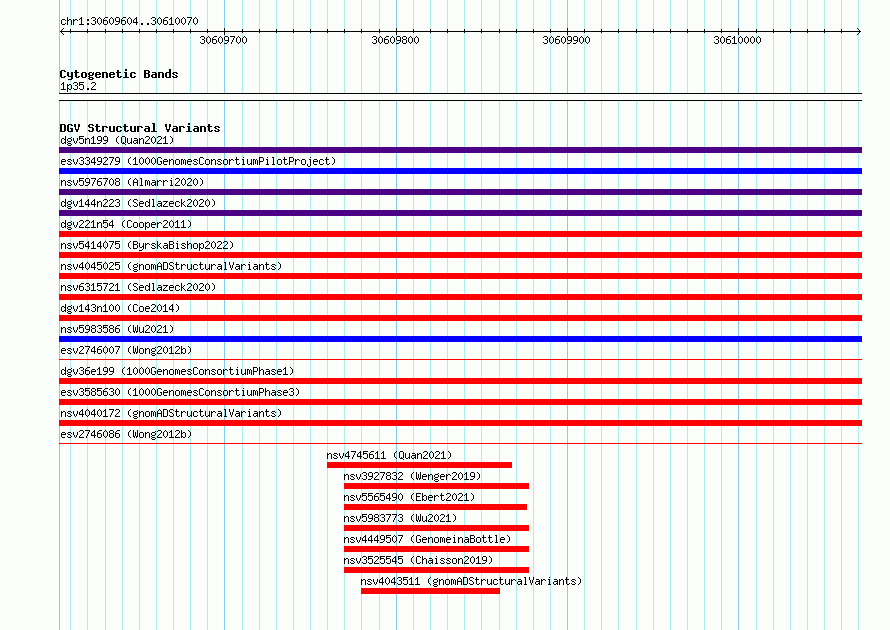Screen dimensions: 890x630
Task: Click nsv4043511 gnomAD short variant label
Action: point(471,581)
